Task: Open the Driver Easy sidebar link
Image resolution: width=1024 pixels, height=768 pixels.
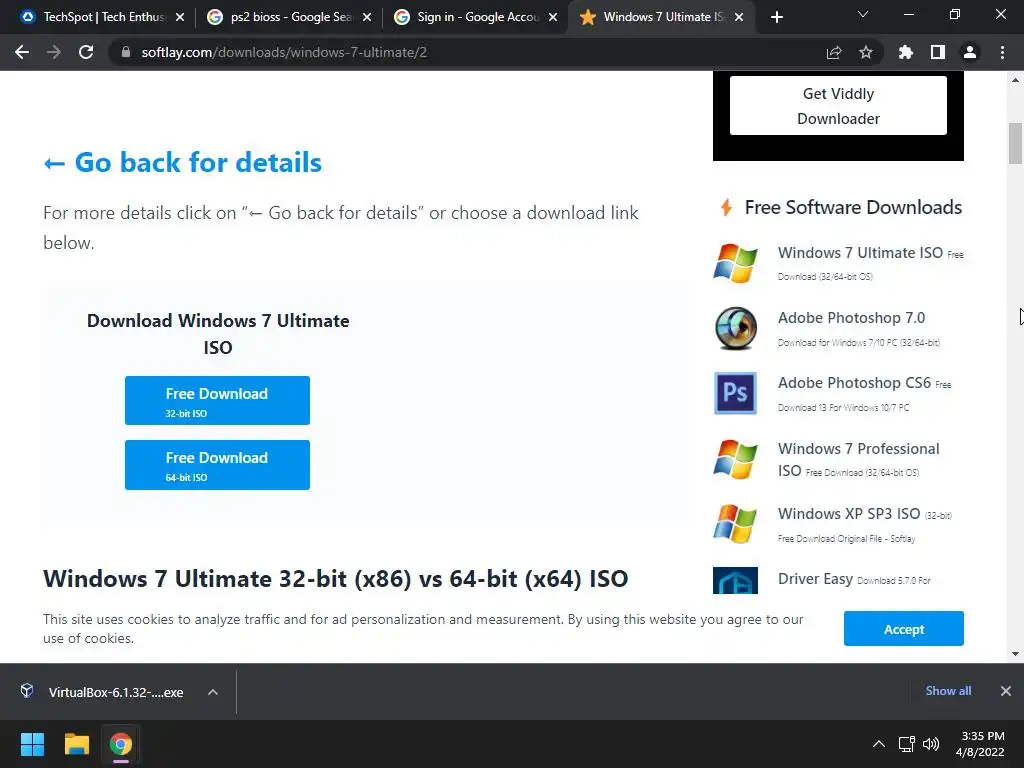Action: tap(815, 579)
